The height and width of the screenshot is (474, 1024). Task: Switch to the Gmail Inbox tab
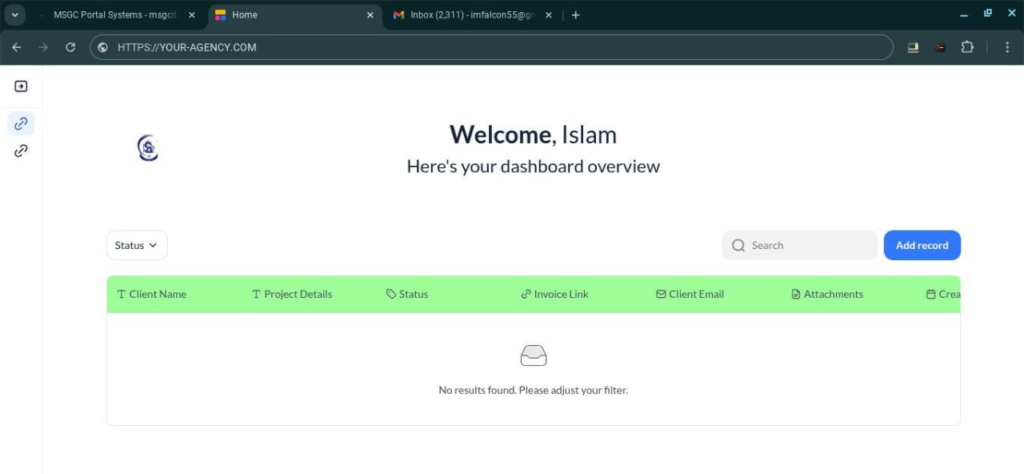click(470, 15)
